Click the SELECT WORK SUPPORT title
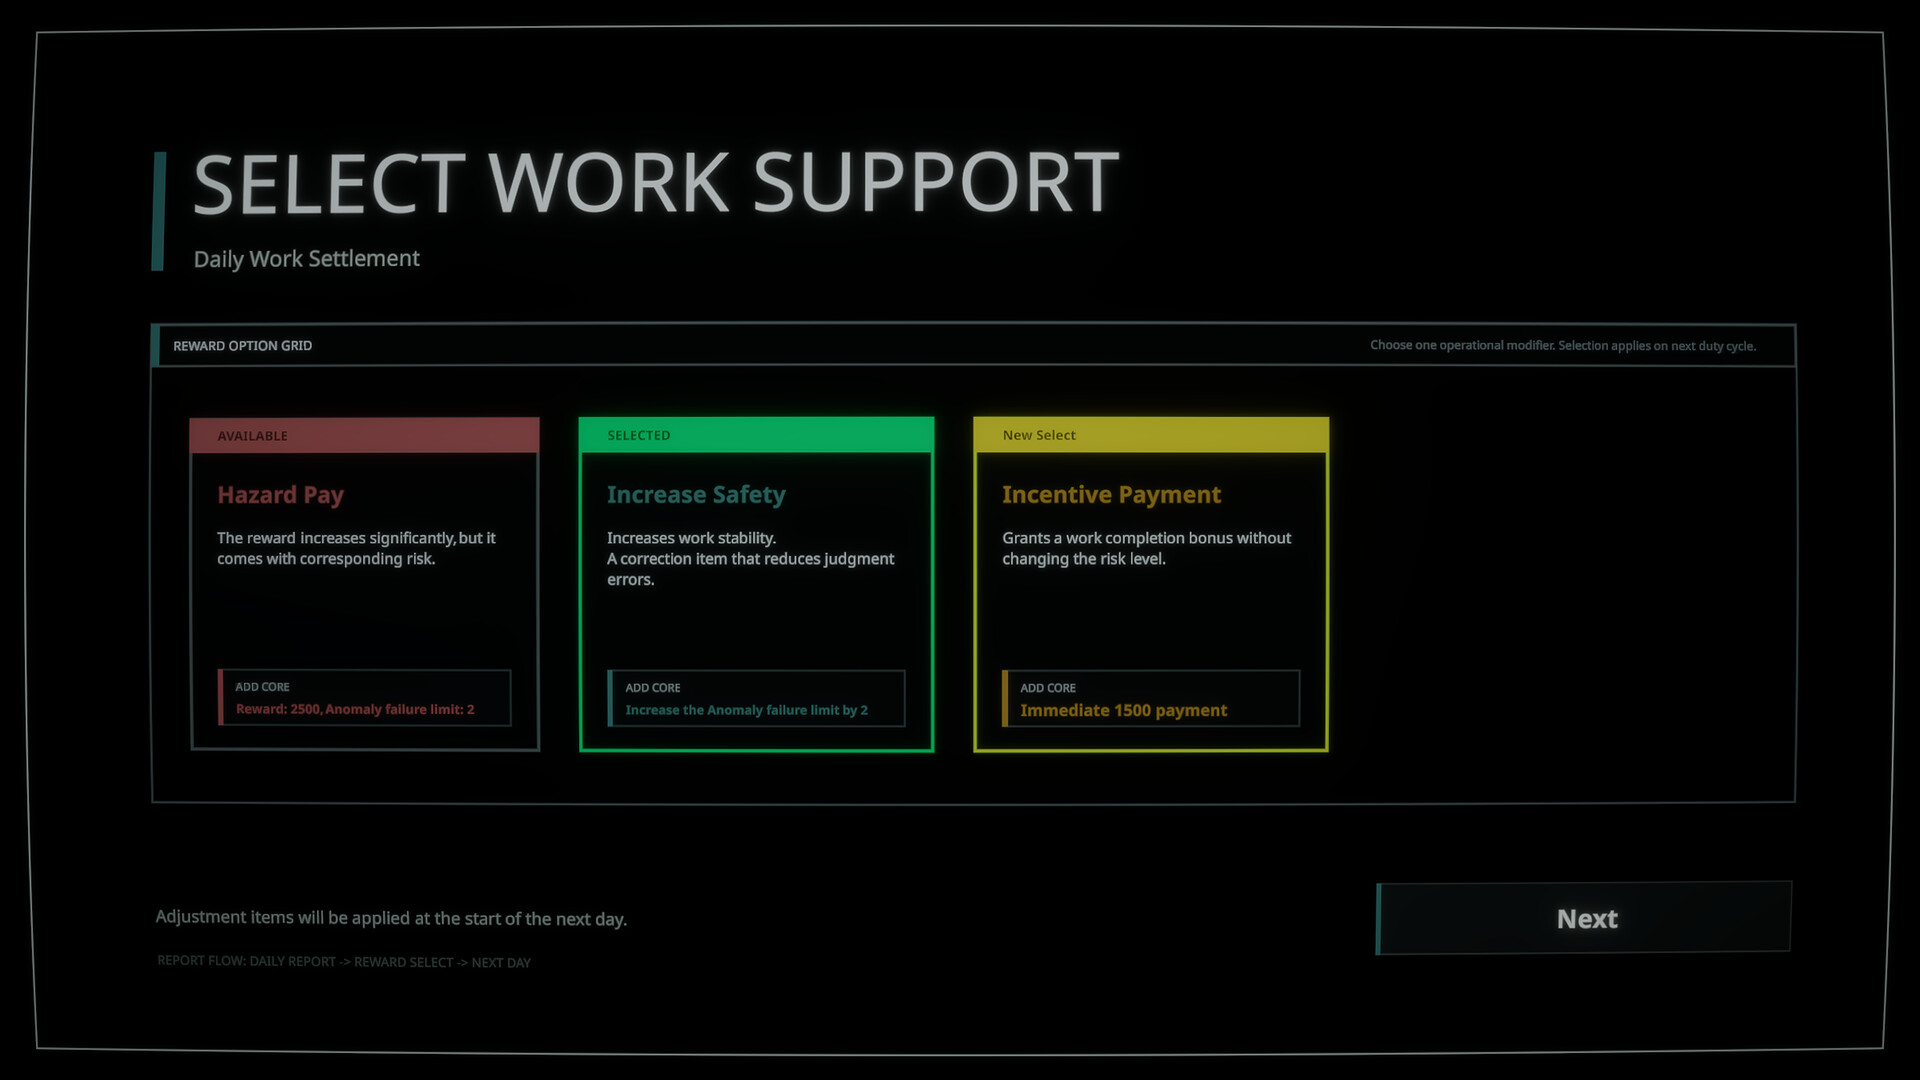 656,183
